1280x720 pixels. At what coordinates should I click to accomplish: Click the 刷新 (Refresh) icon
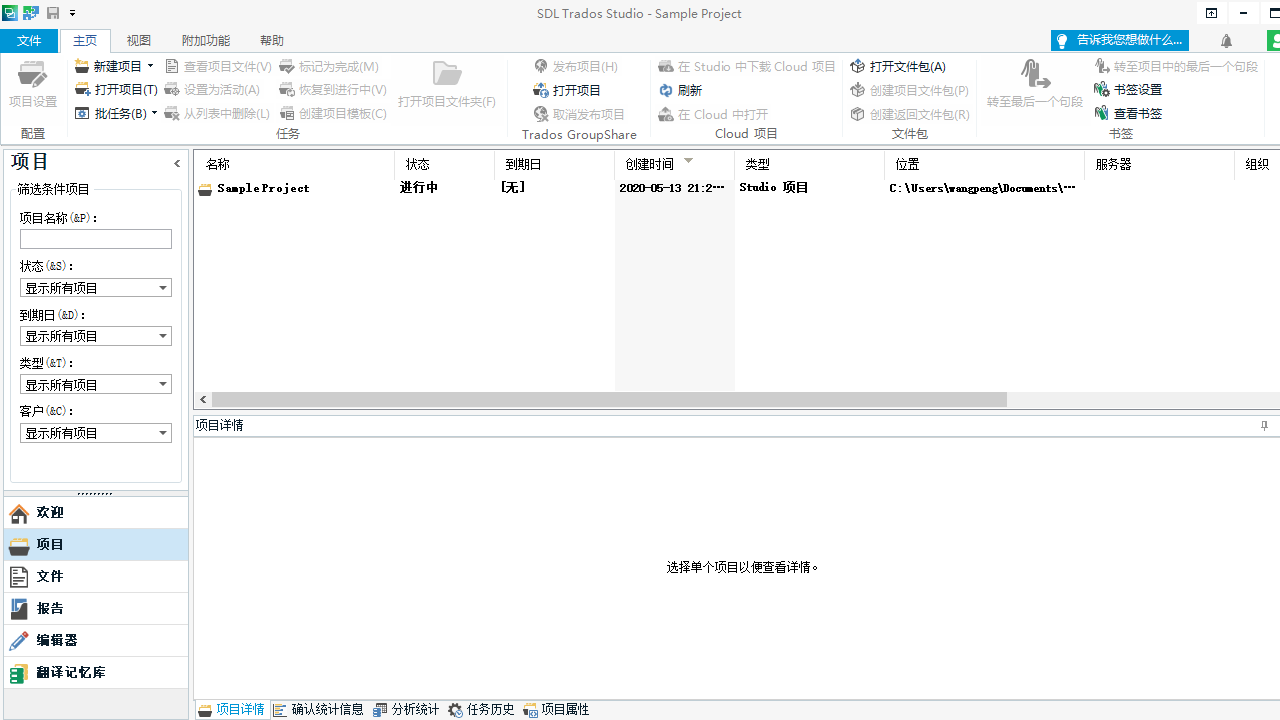tap(665, 90)
